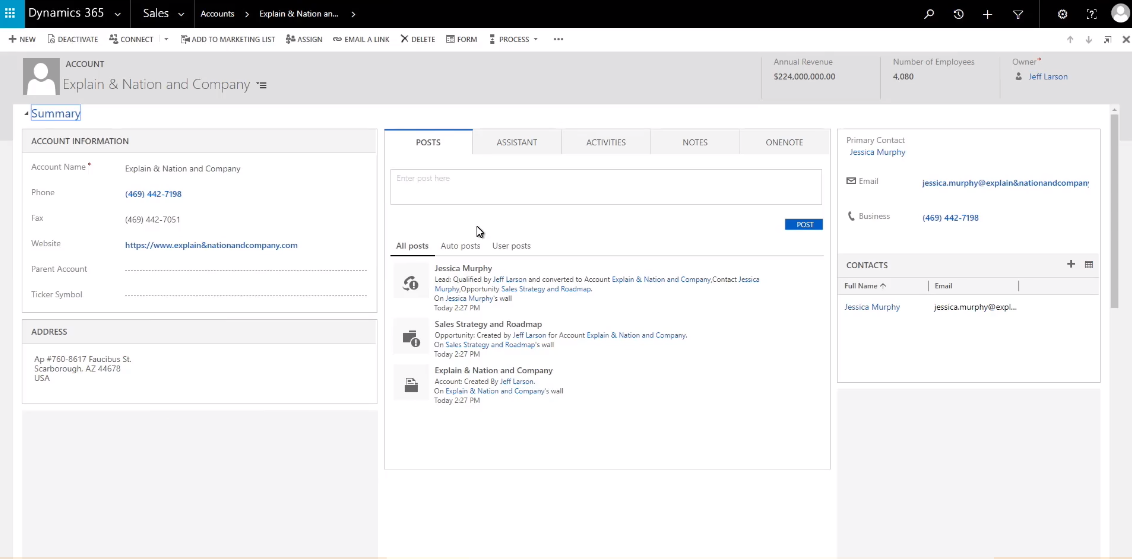Screen dimensions: 1132x559
Task: Open Primary Contact Jessica Murphy link
Action: click(877, 152)
